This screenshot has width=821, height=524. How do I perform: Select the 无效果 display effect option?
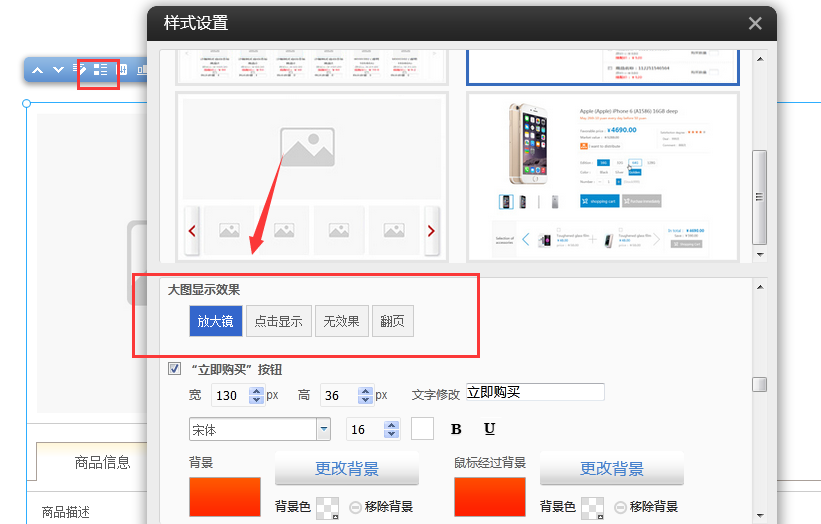(x=342, y=321)
